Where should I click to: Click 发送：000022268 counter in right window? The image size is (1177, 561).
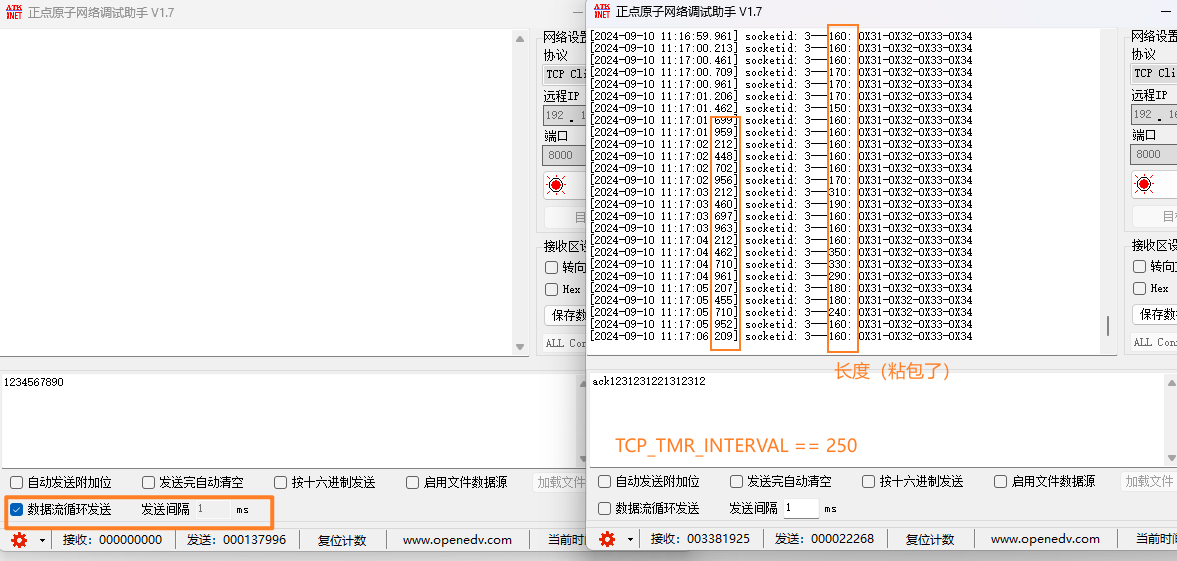point(824,539)
